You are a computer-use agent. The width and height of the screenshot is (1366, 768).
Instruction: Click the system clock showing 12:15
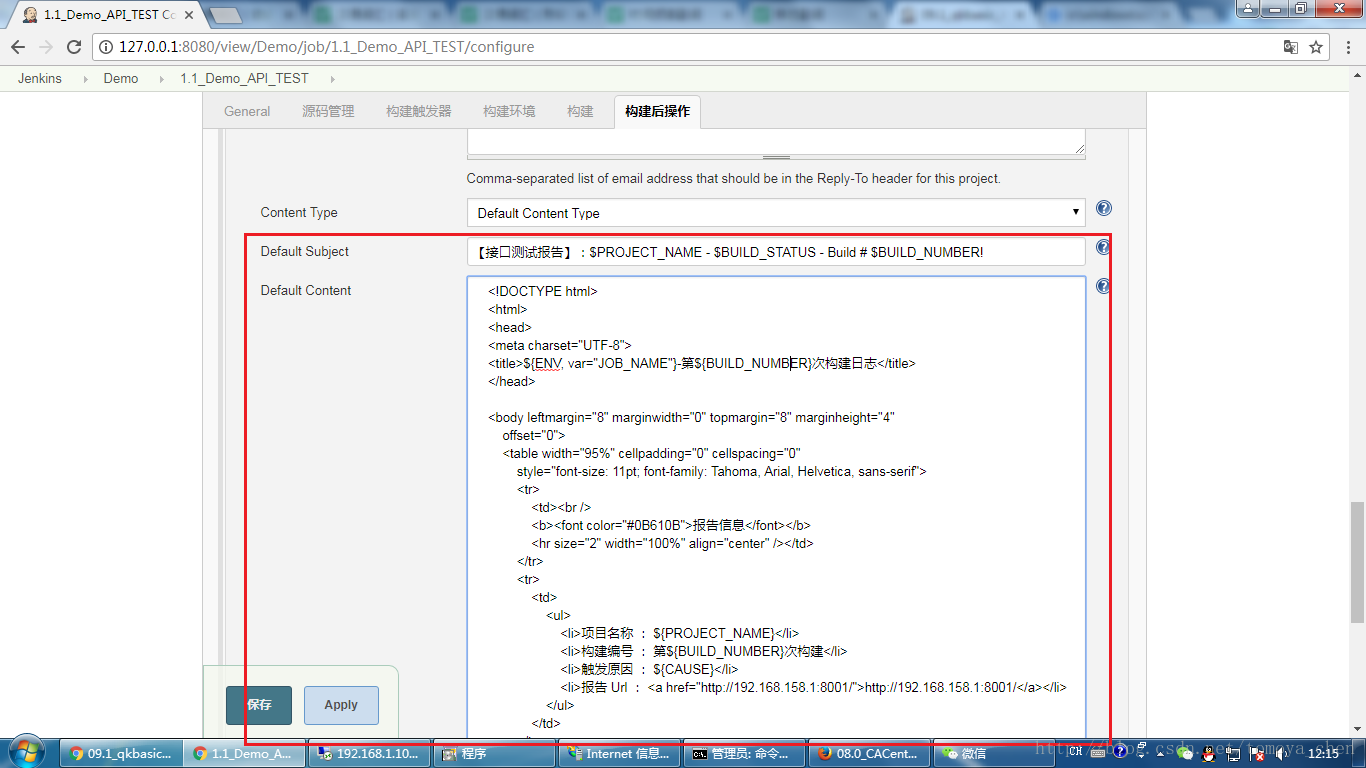[1324, 752]
